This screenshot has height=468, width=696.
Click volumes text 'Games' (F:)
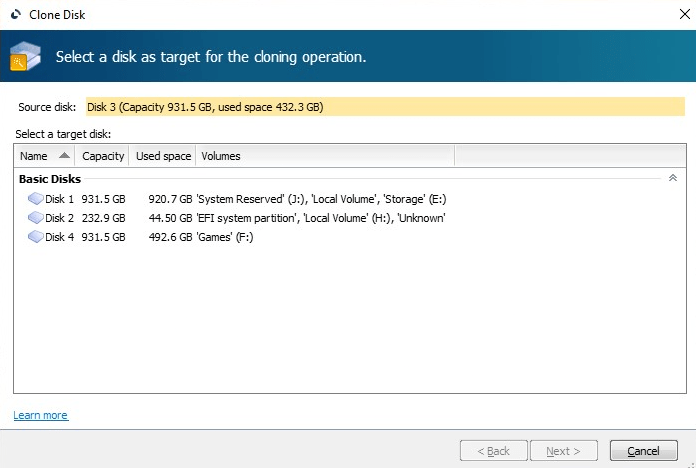coord(225,237)
